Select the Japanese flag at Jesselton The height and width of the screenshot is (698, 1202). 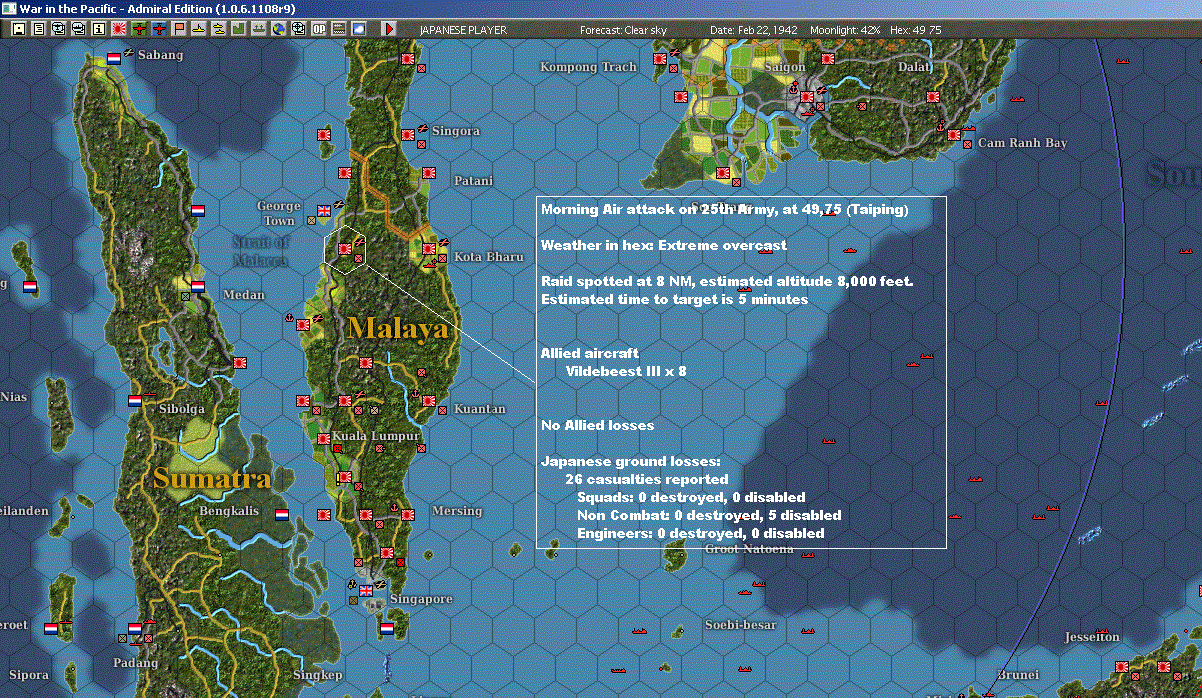(x=1122, y=665)
